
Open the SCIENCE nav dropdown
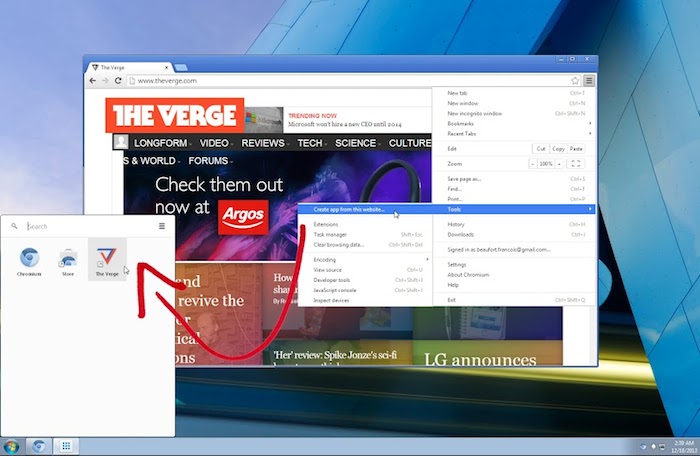click(x=358, y=143)
